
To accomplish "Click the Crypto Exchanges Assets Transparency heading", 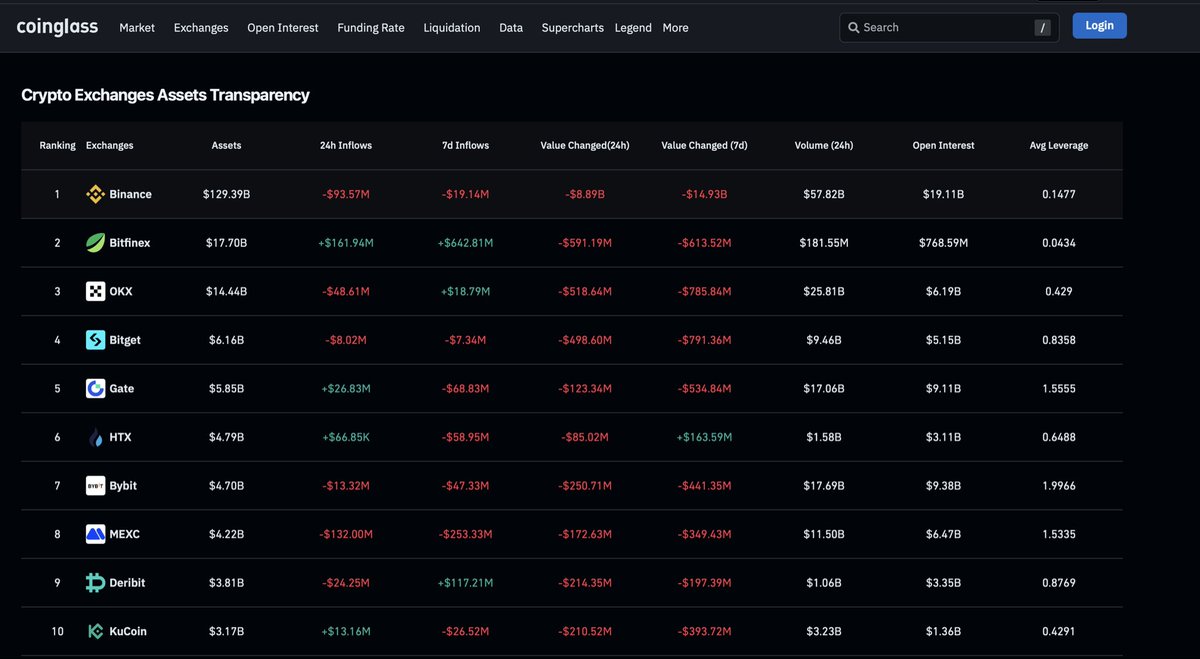I will point(165,95).
